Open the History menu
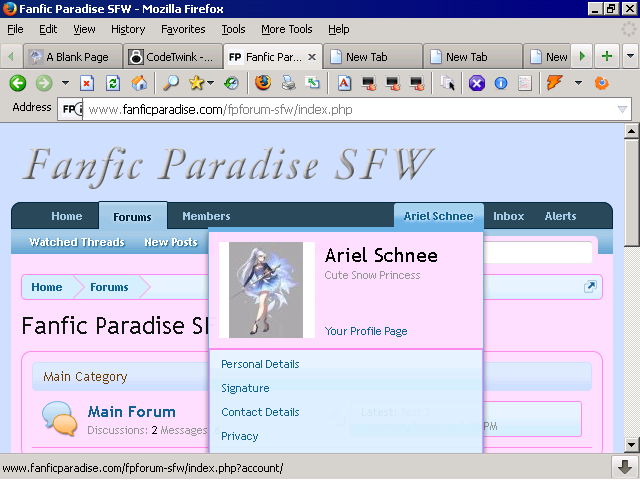This screenshot has width=640, height=480. tap(128, 29)
